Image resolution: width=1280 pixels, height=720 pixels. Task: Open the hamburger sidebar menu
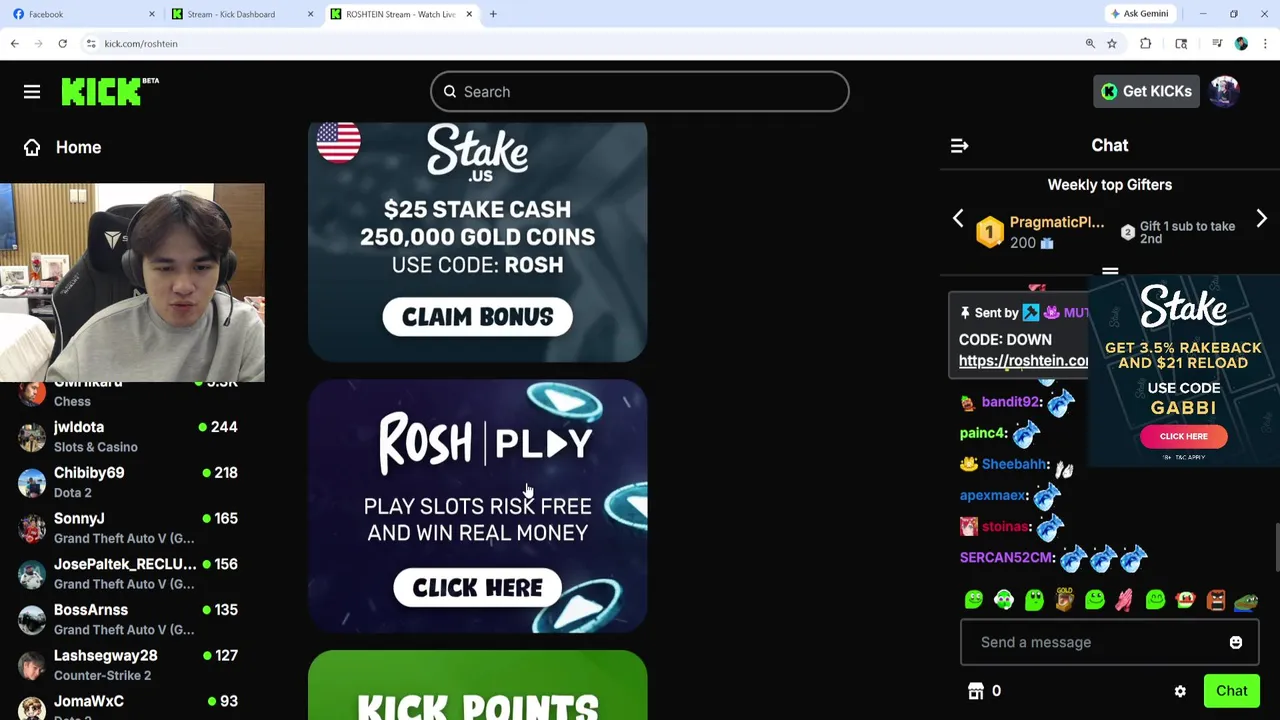coord(32,92)
